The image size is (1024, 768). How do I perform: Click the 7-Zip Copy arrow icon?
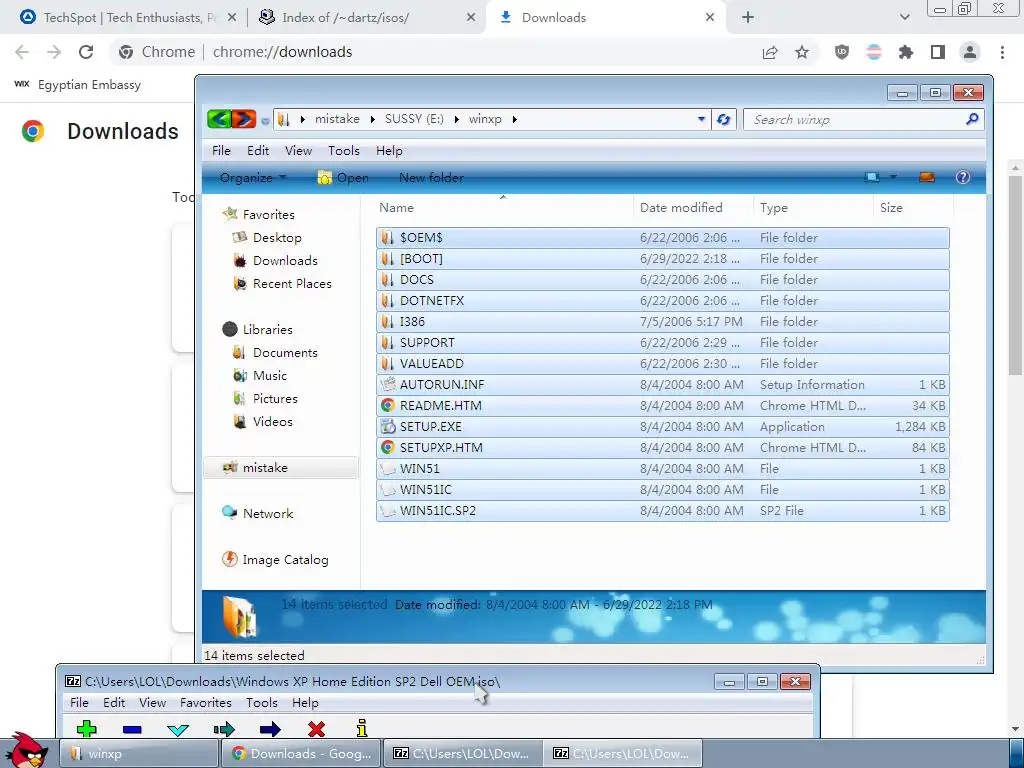pyautogui.click(x=224, y=729)
